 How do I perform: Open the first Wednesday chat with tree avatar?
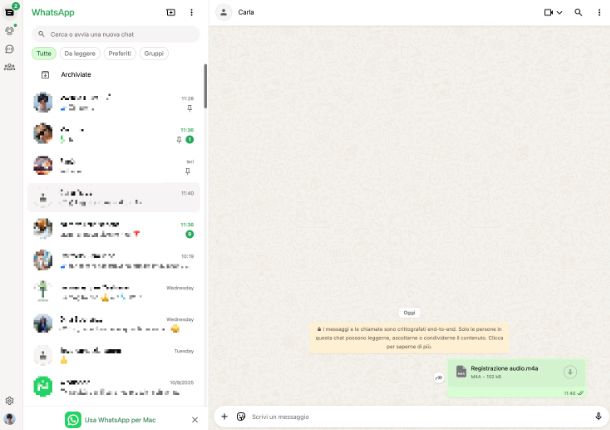[x=114, y=292]
